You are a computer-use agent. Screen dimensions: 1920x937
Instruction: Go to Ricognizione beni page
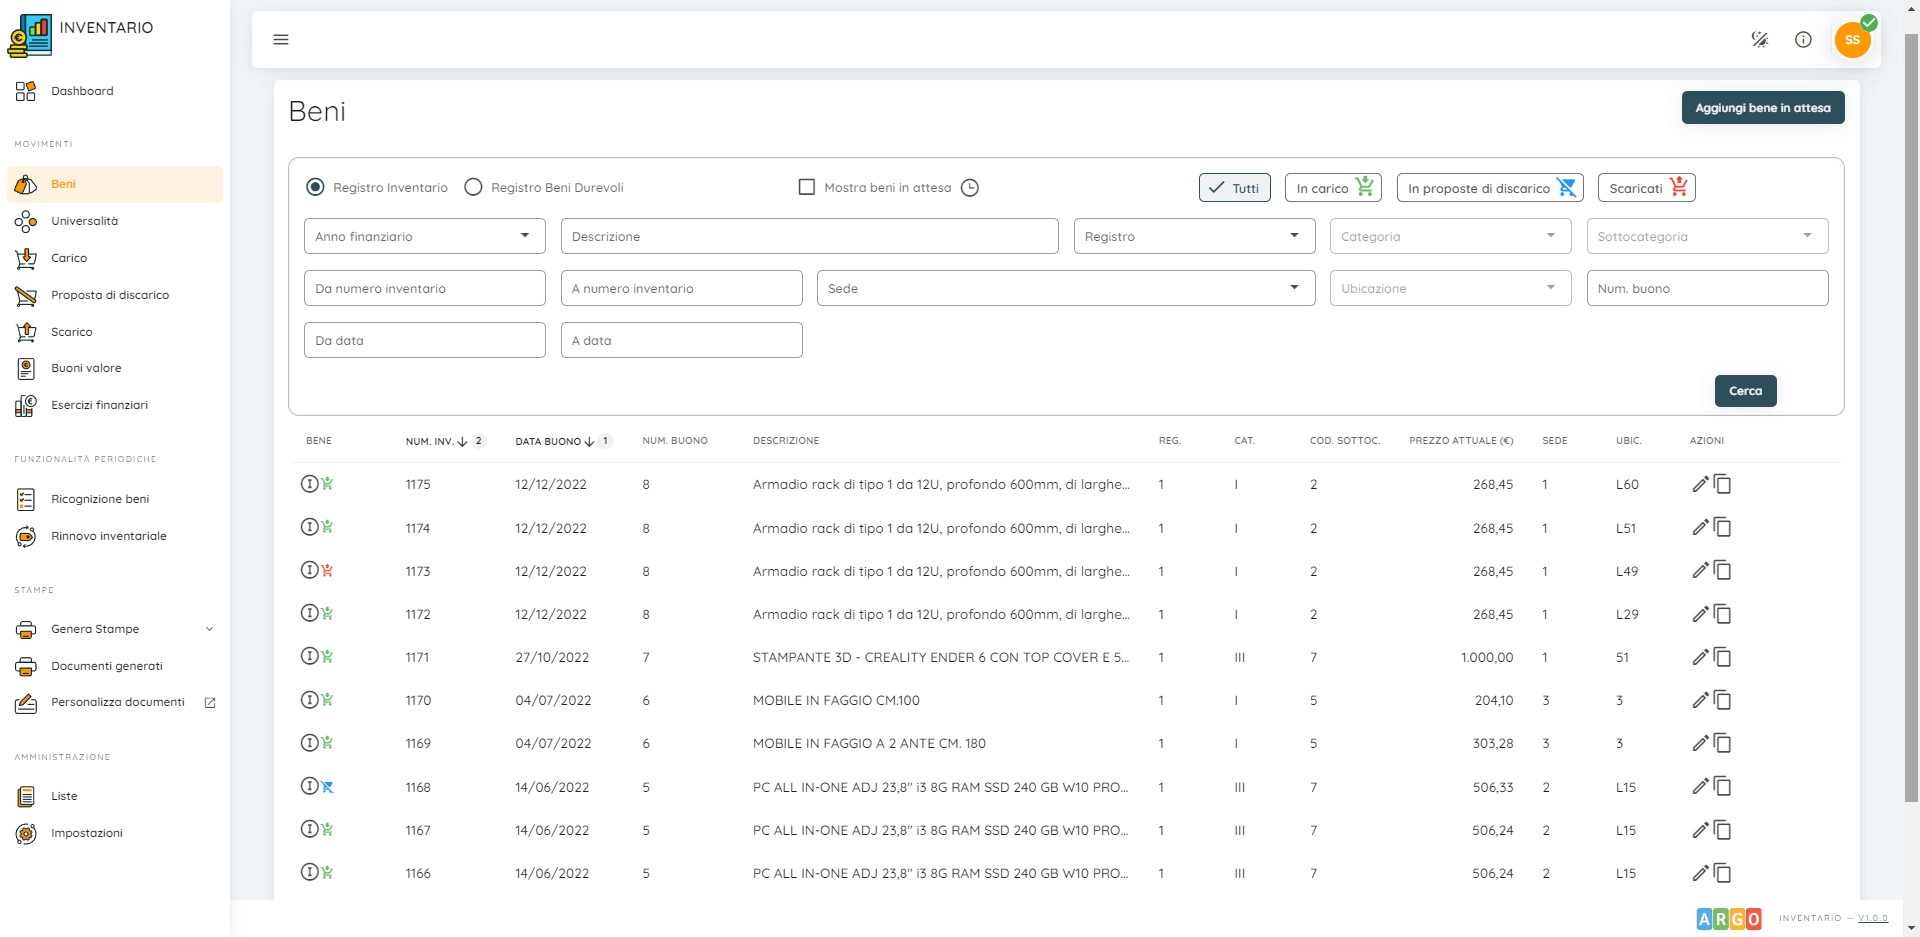[x=100, y=499]
